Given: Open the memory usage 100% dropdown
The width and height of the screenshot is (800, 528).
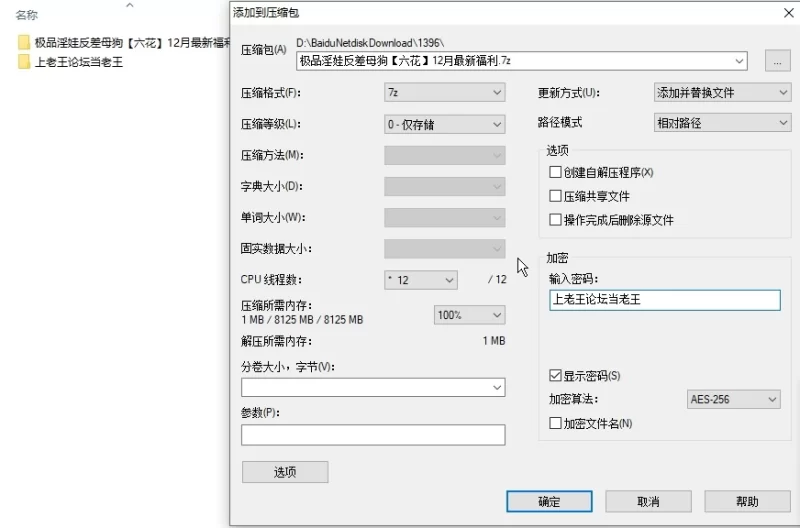Looking at the screenshot, I should [x=469, y=315].
